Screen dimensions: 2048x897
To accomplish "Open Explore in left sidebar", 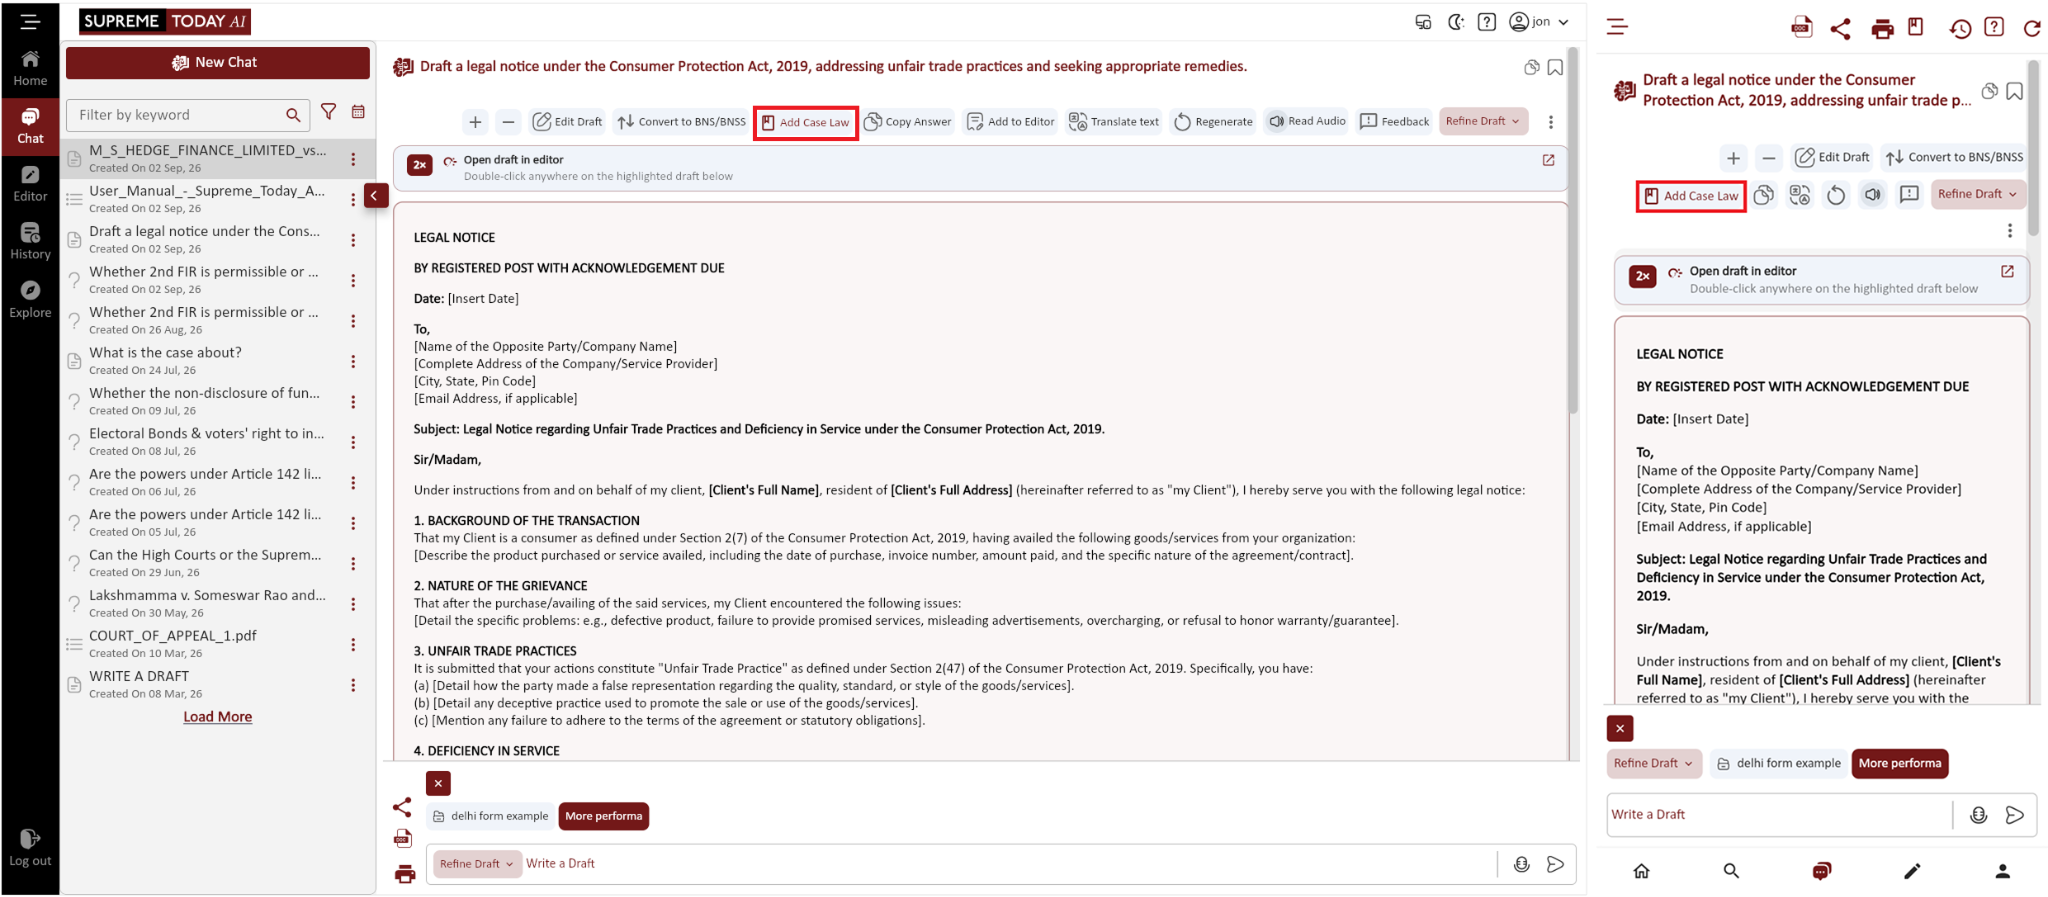I will (x=30, y=300).
